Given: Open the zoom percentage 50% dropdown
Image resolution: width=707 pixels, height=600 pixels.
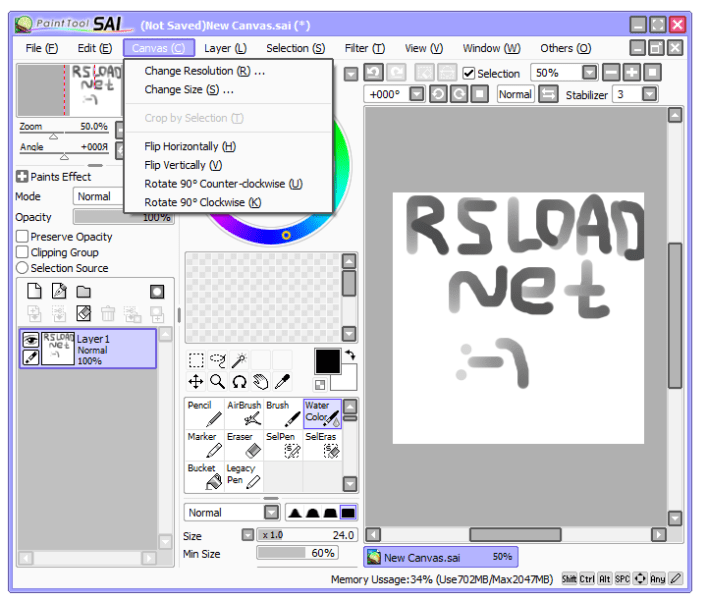Looking at the screenshot, I should coord(589,73).
